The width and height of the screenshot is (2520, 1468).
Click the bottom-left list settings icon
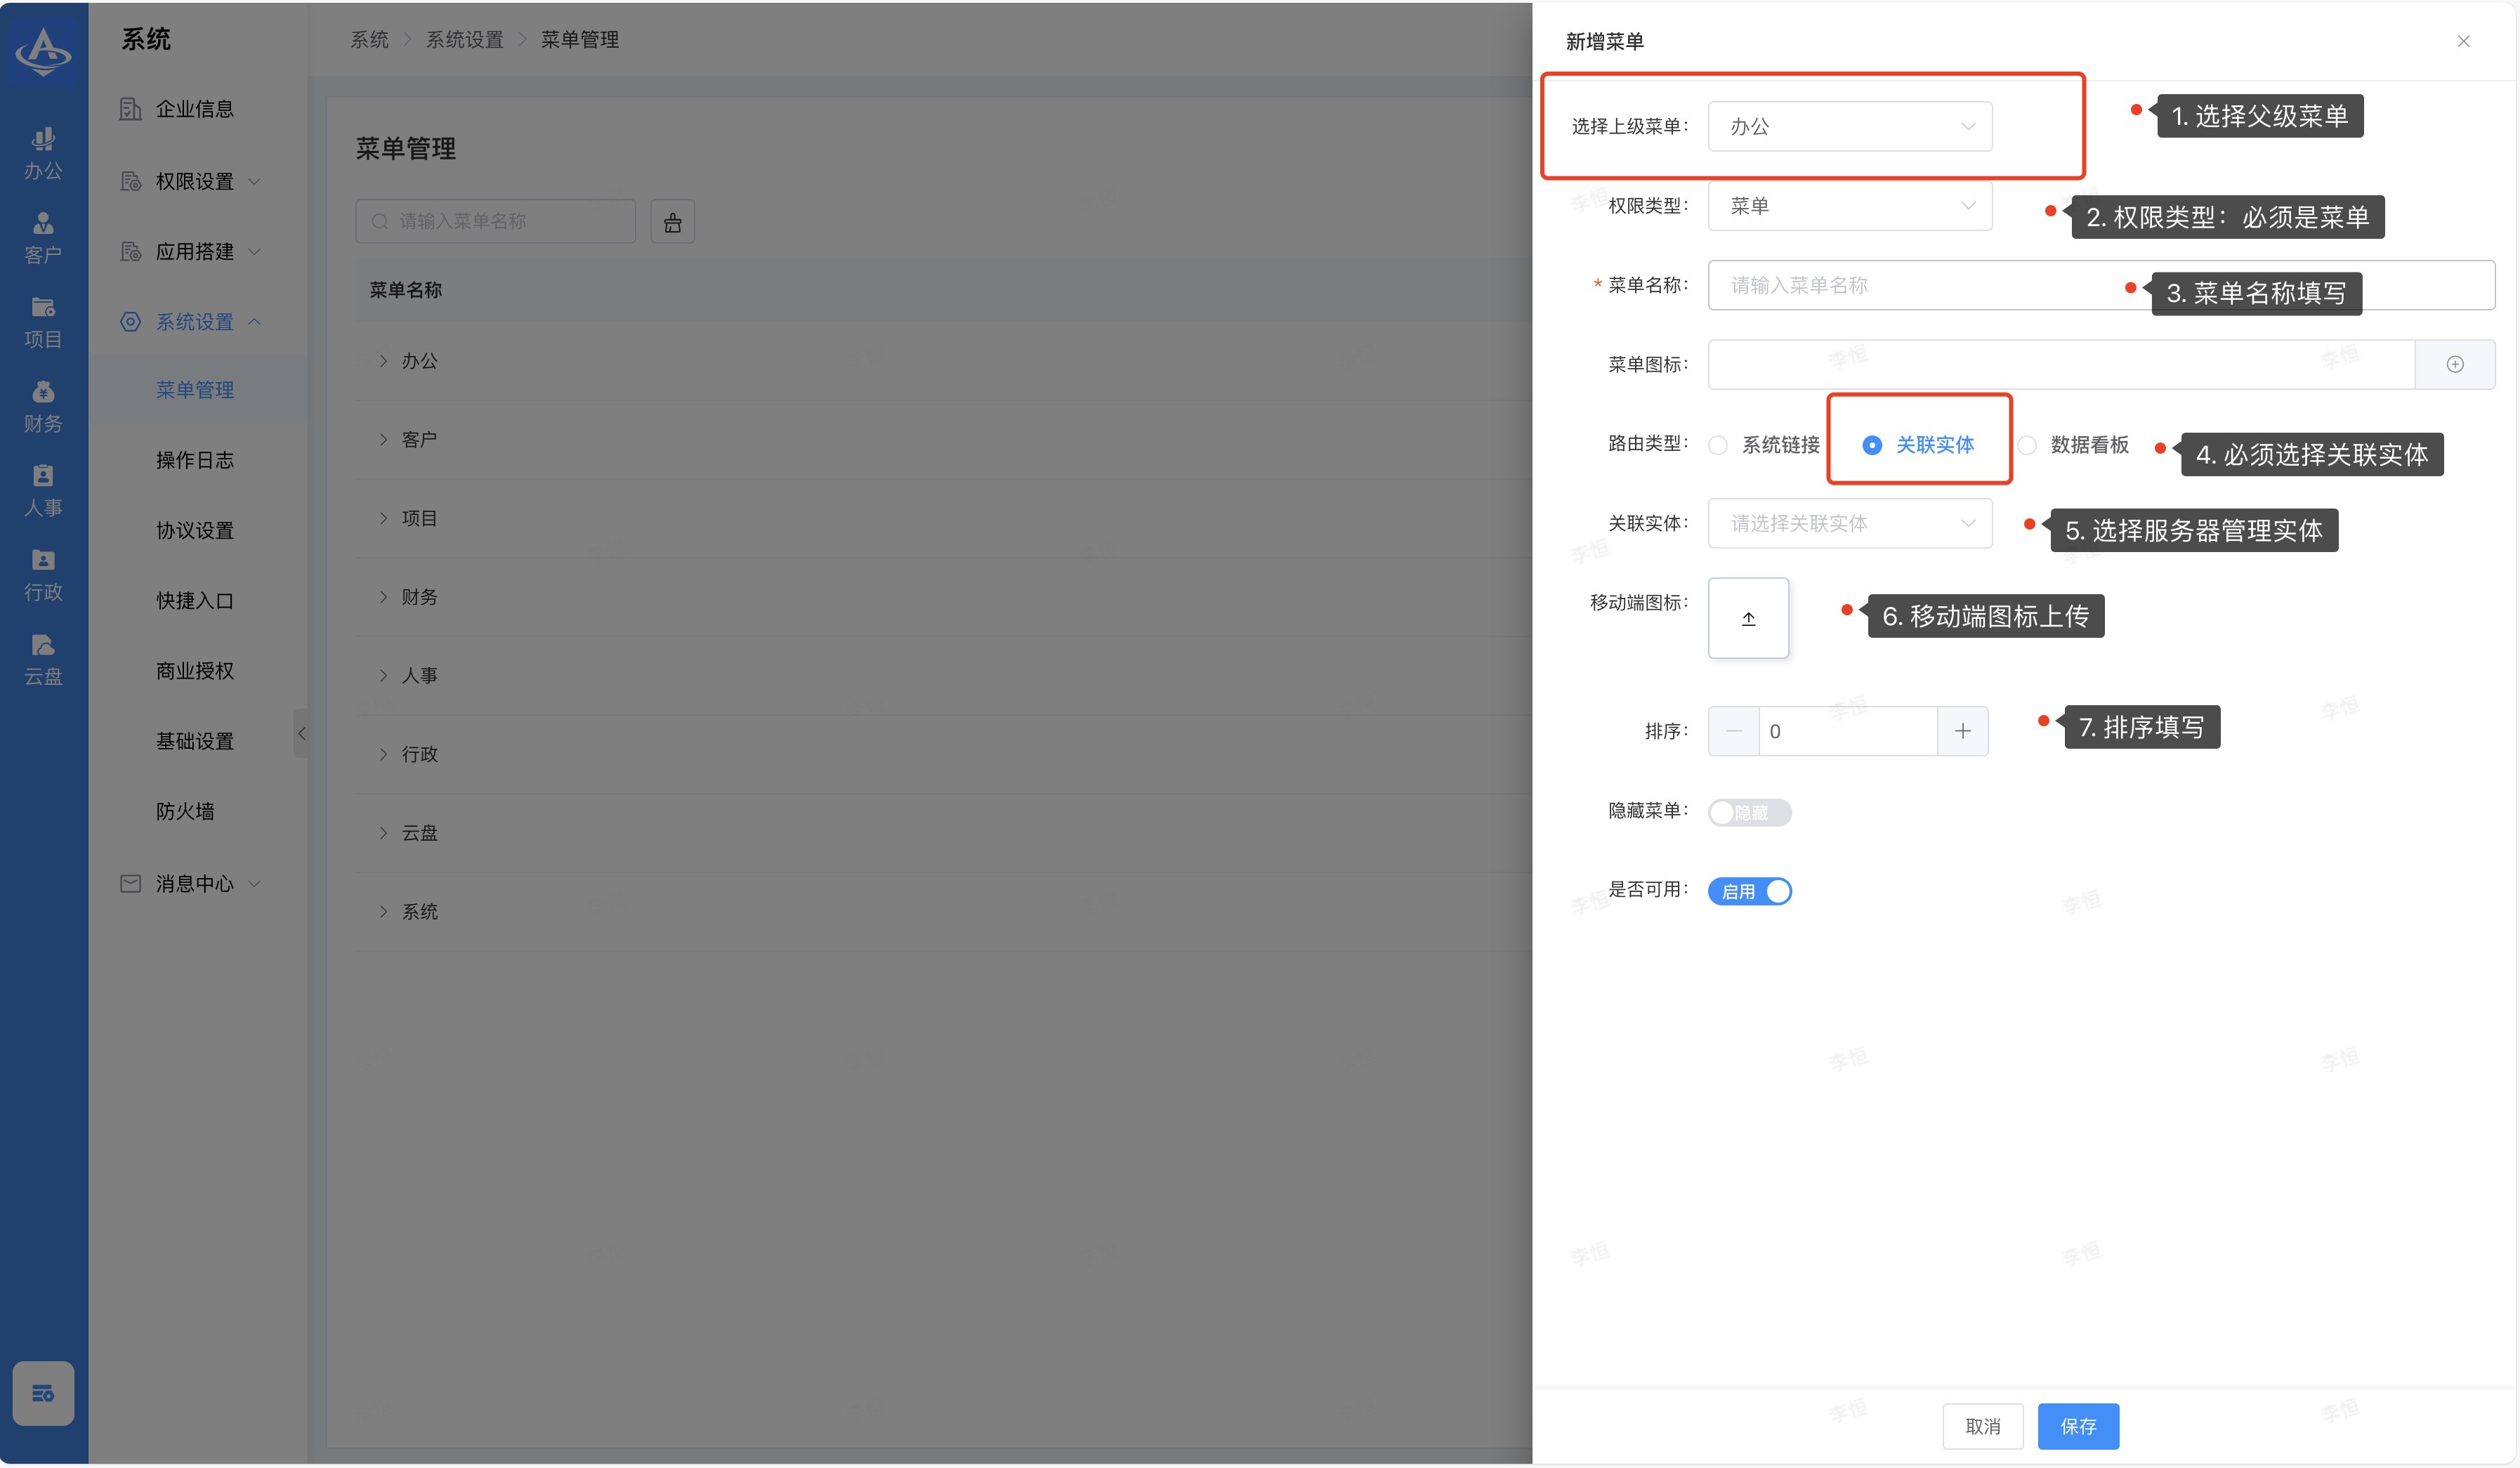(x=43, y=1392)
